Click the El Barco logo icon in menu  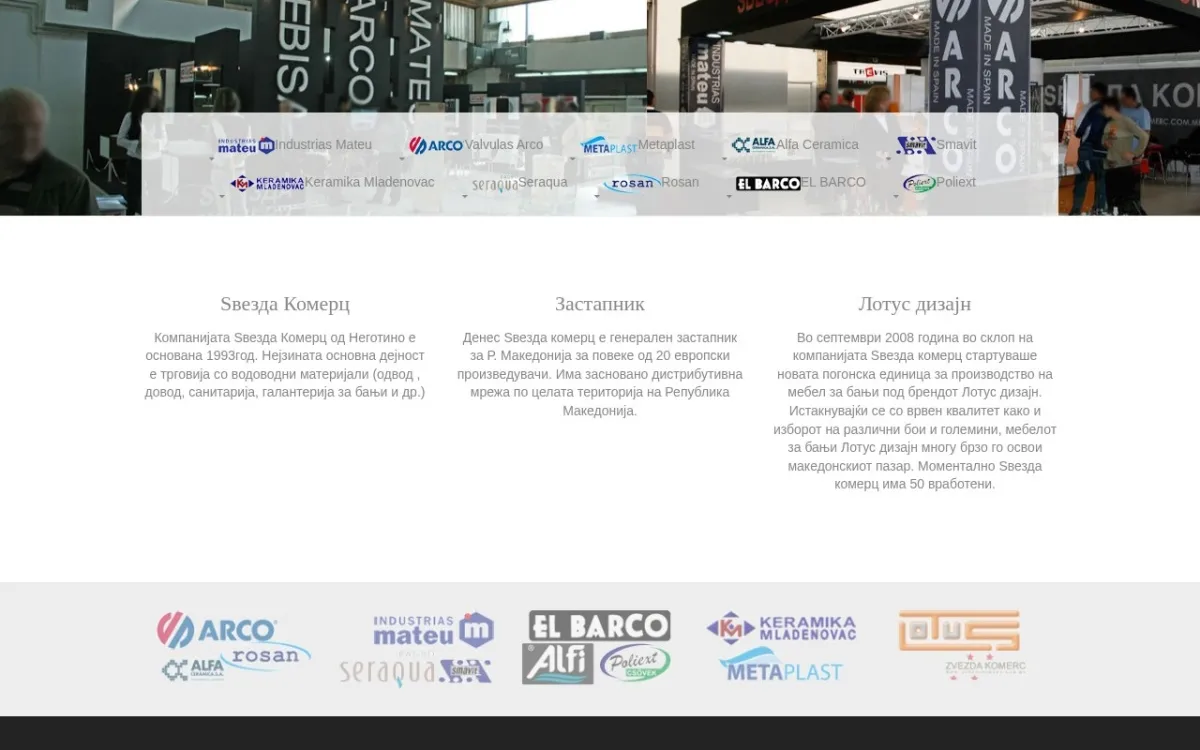(x=768, y=183)
